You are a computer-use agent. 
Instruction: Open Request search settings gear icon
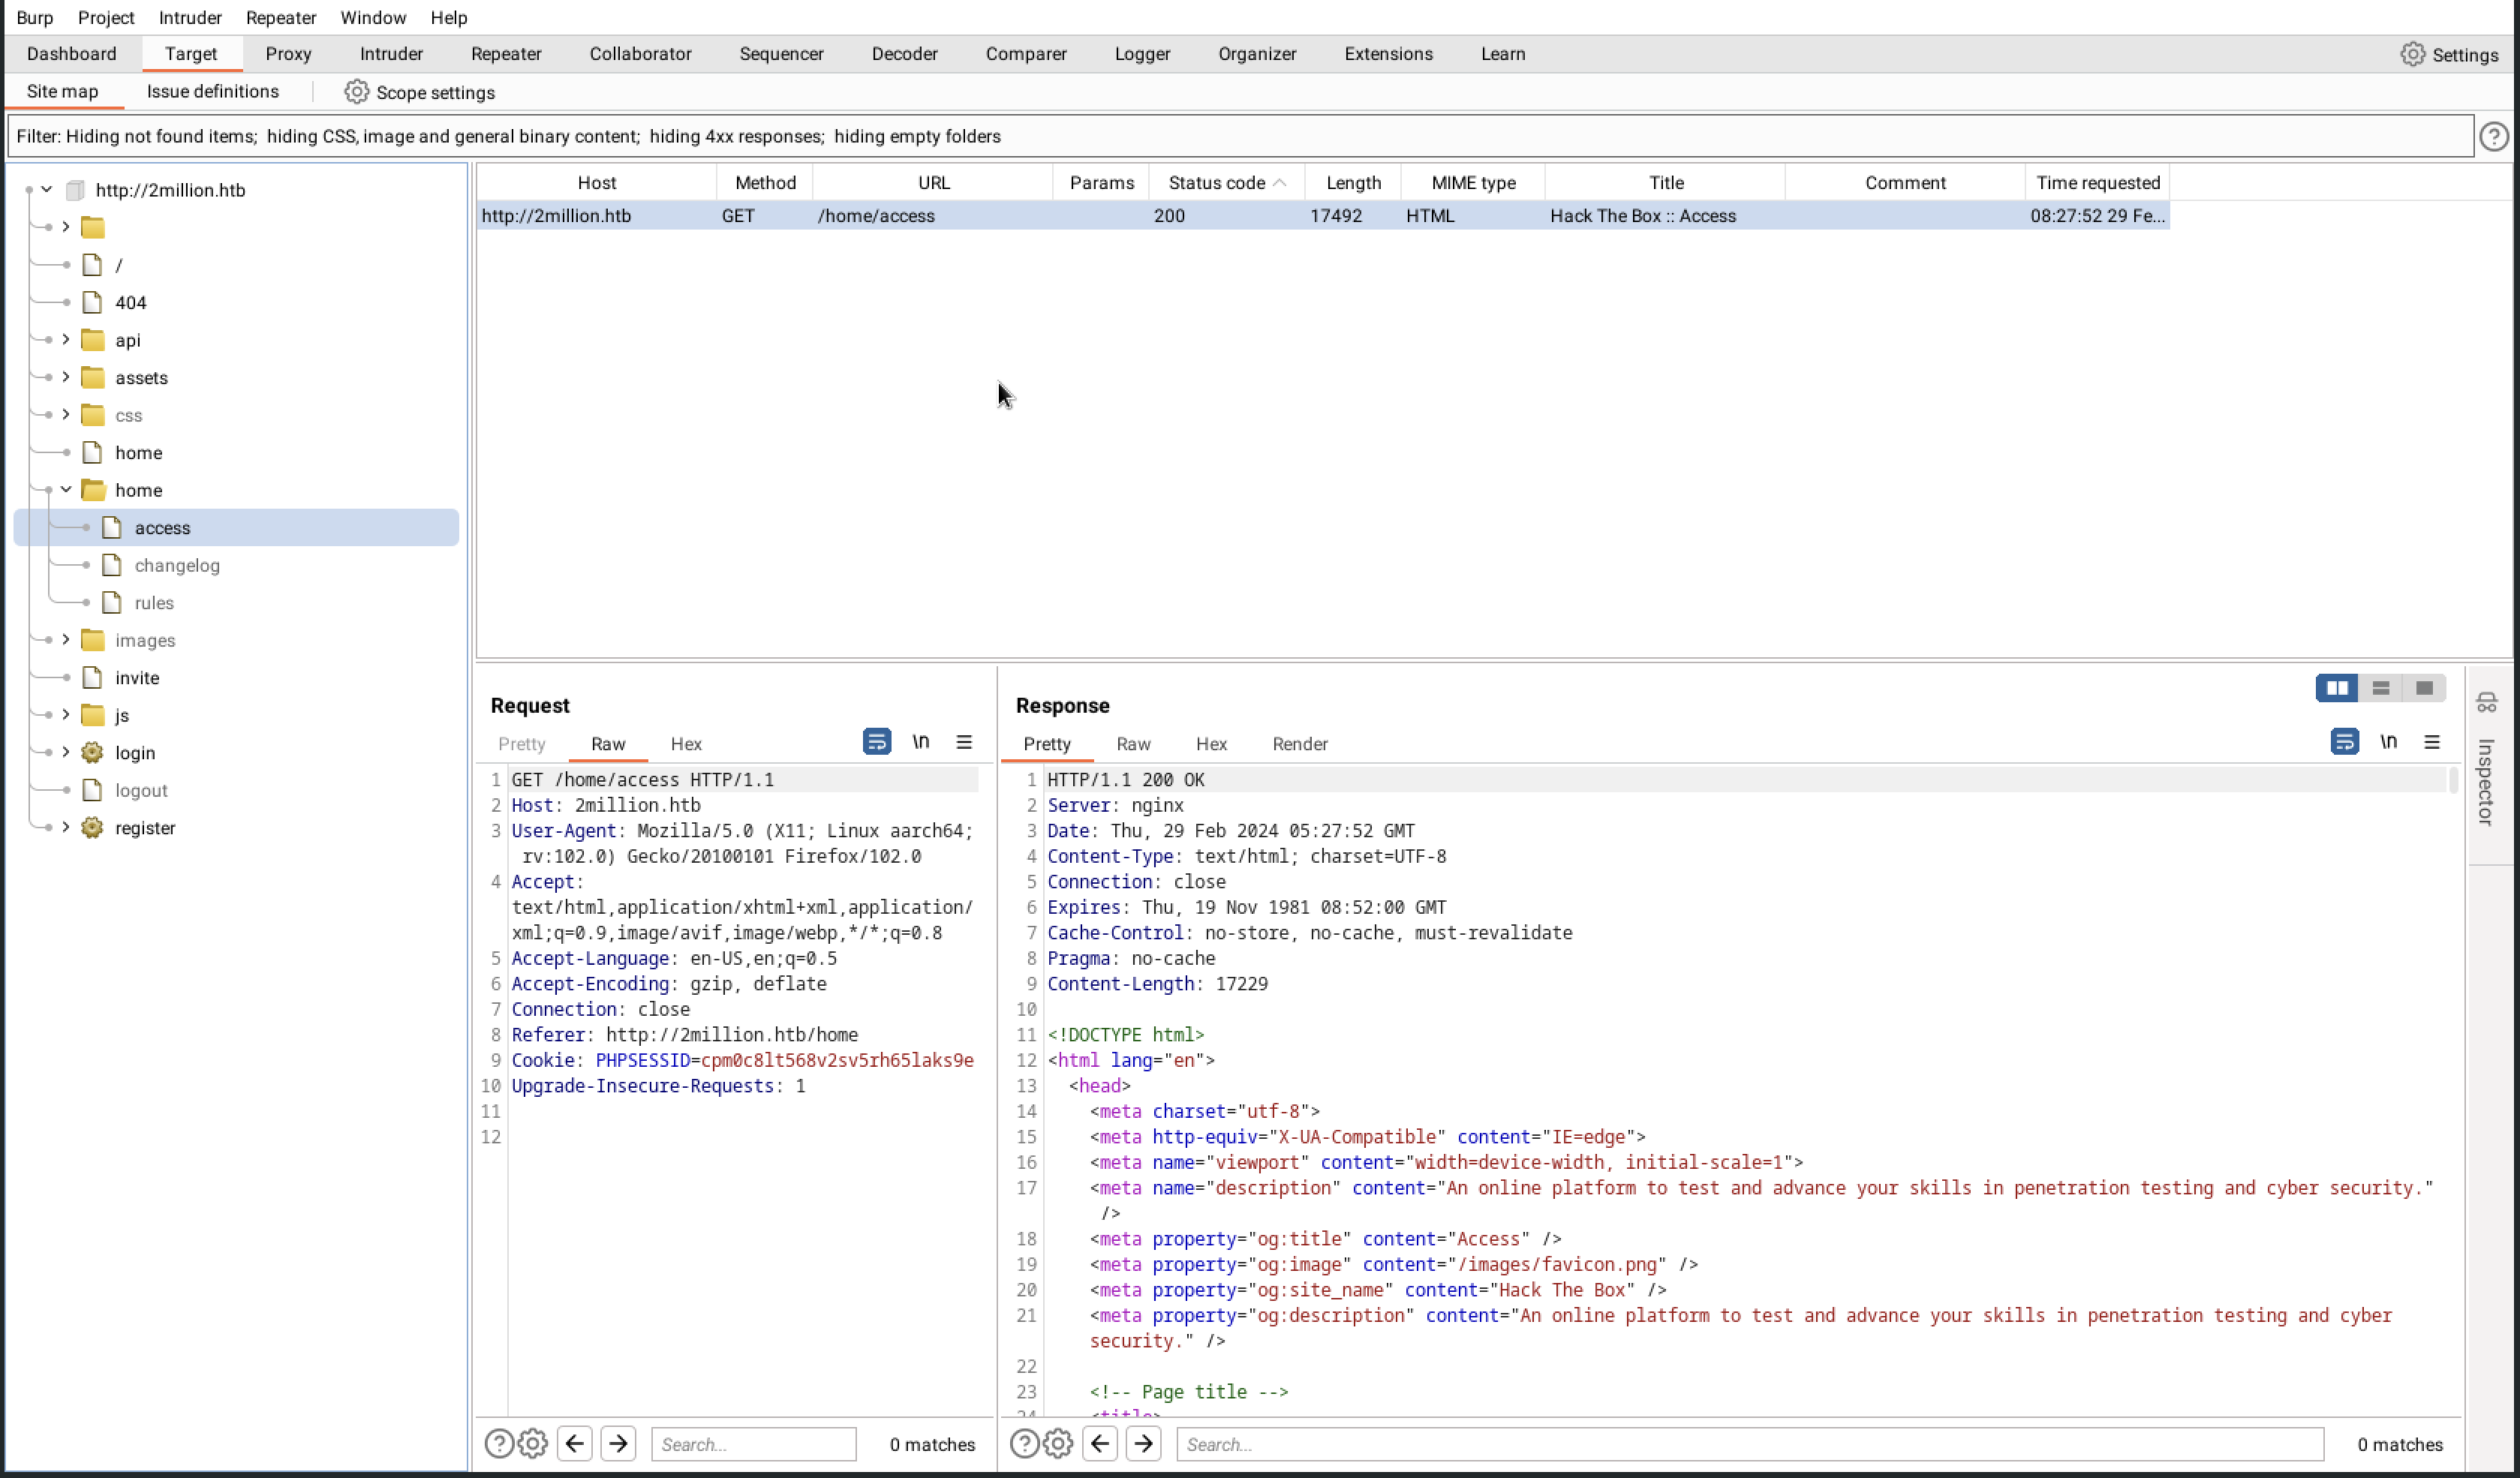coord(533,1444)
